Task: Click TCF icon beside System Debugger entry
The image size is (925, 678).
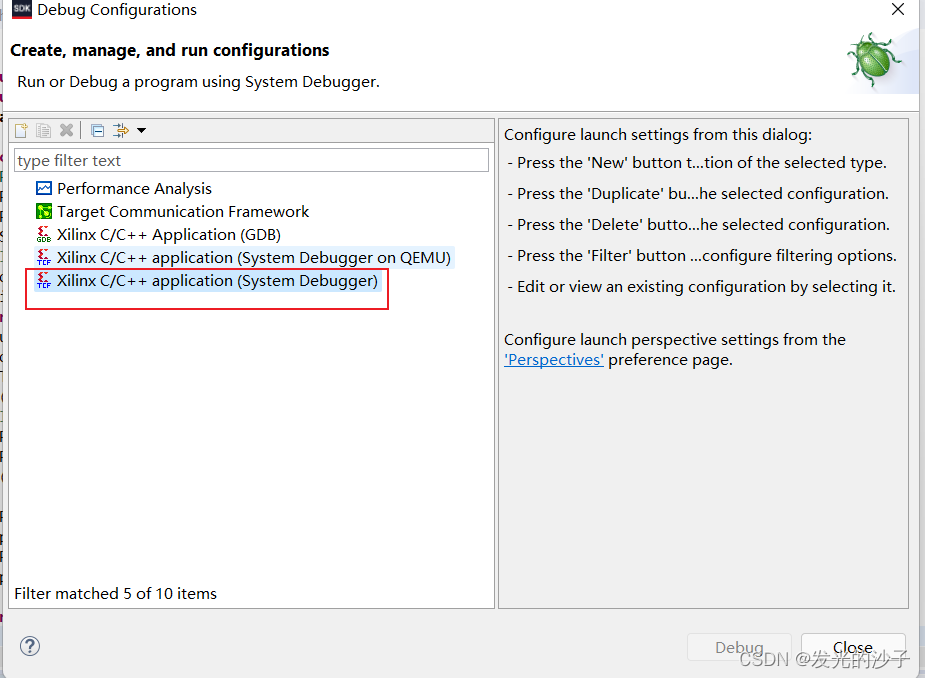Action: click(x=44, y=280)
